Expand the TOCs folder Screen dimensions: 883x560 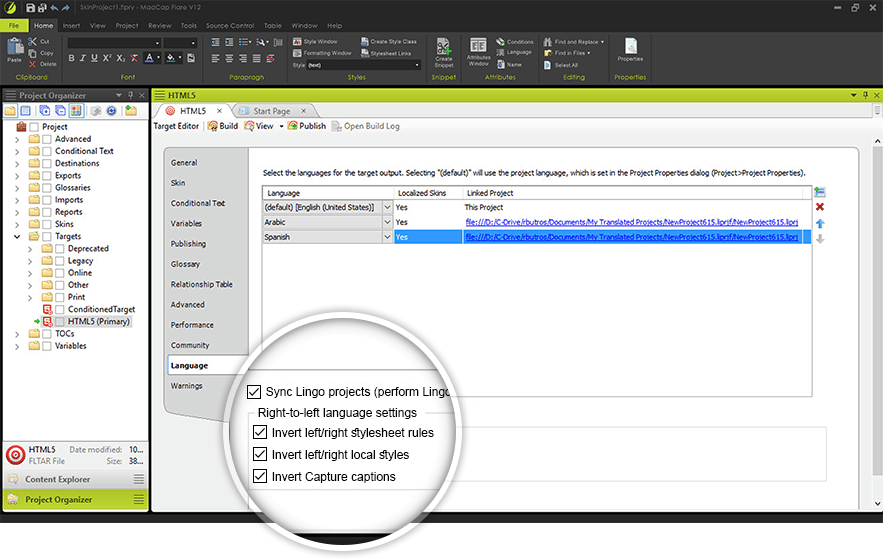tap(17, 334)
